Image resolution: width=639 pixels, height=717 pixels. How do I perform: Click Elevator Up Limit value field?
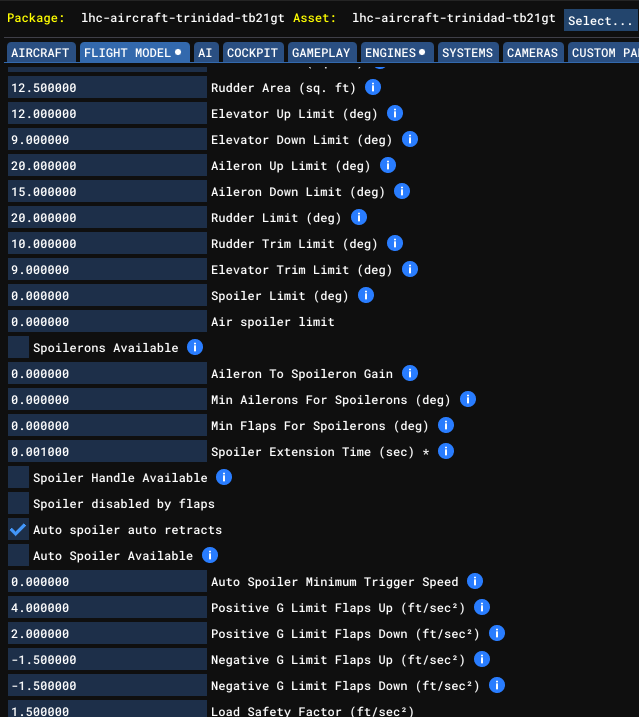pyautogui.click(x=107, y=113)
